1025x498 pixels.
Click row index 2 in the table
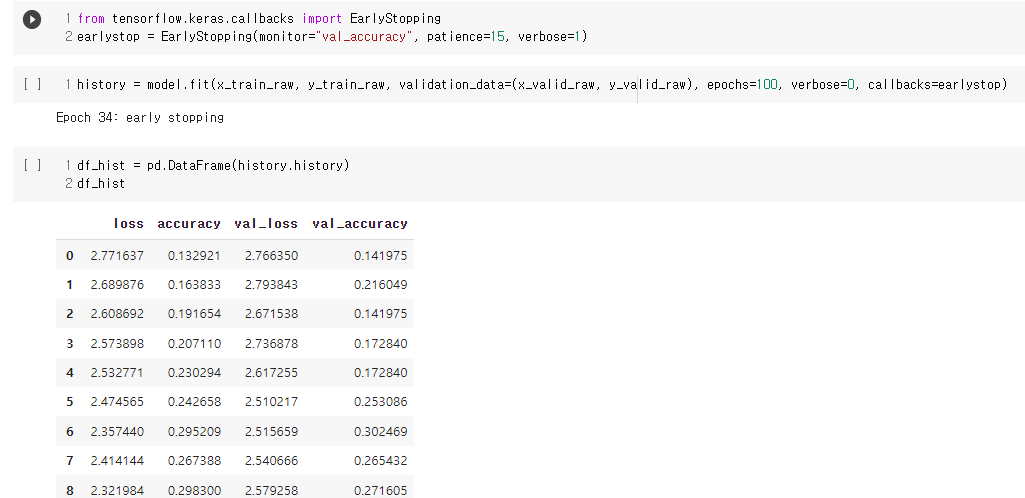70,314
